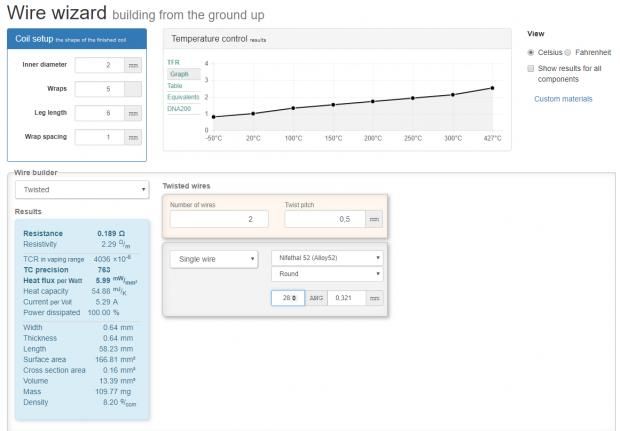Click the AWG gauge stepper field
Viewport: 620px width, 431px height.
coord(288,298)
